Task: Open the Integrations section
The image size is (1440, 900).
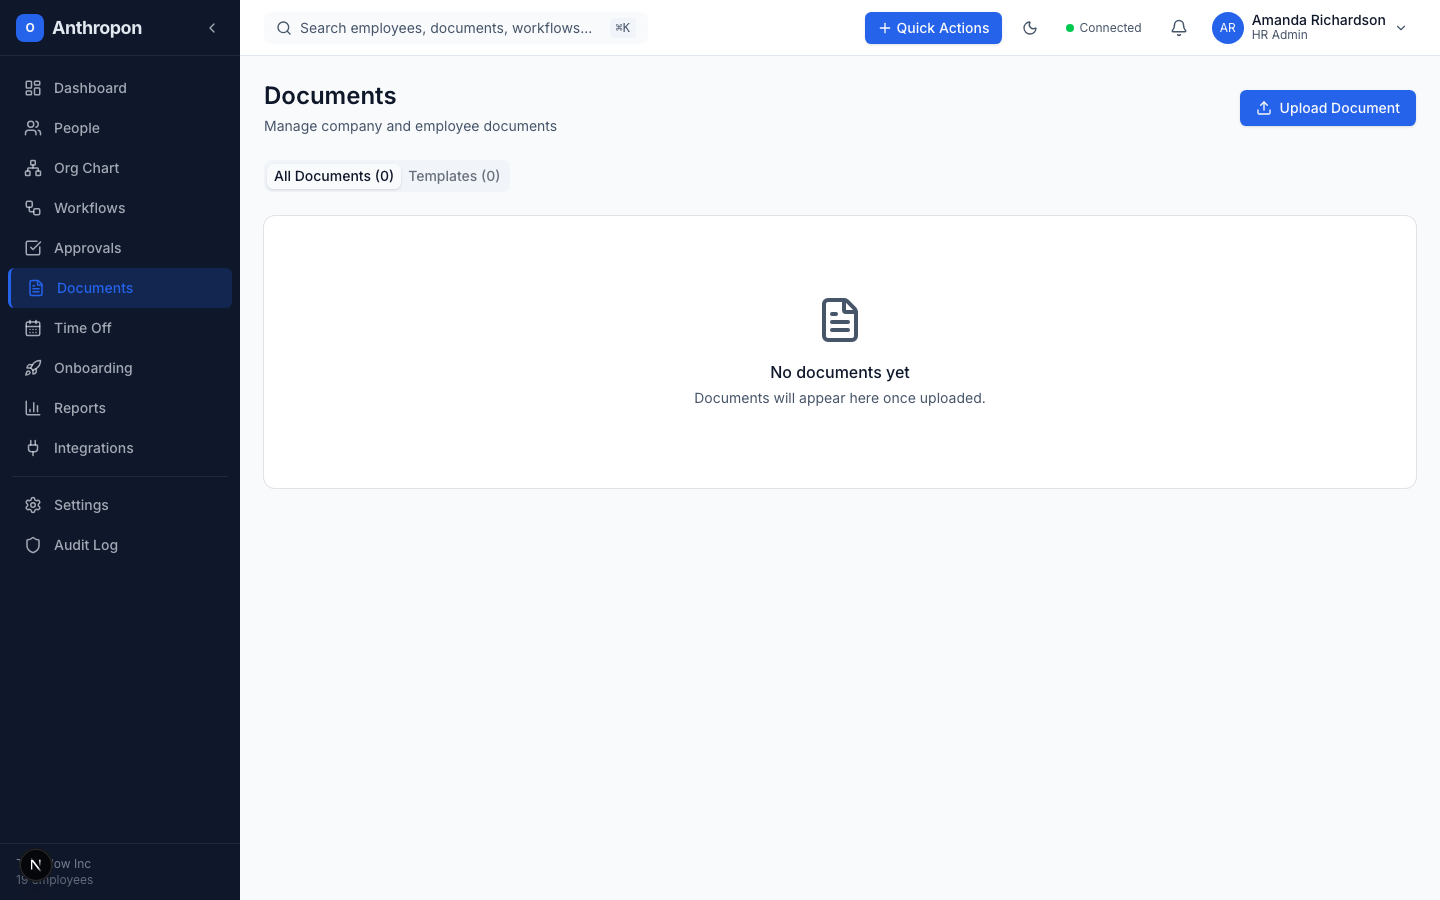Action: click(x=93, y=448)
